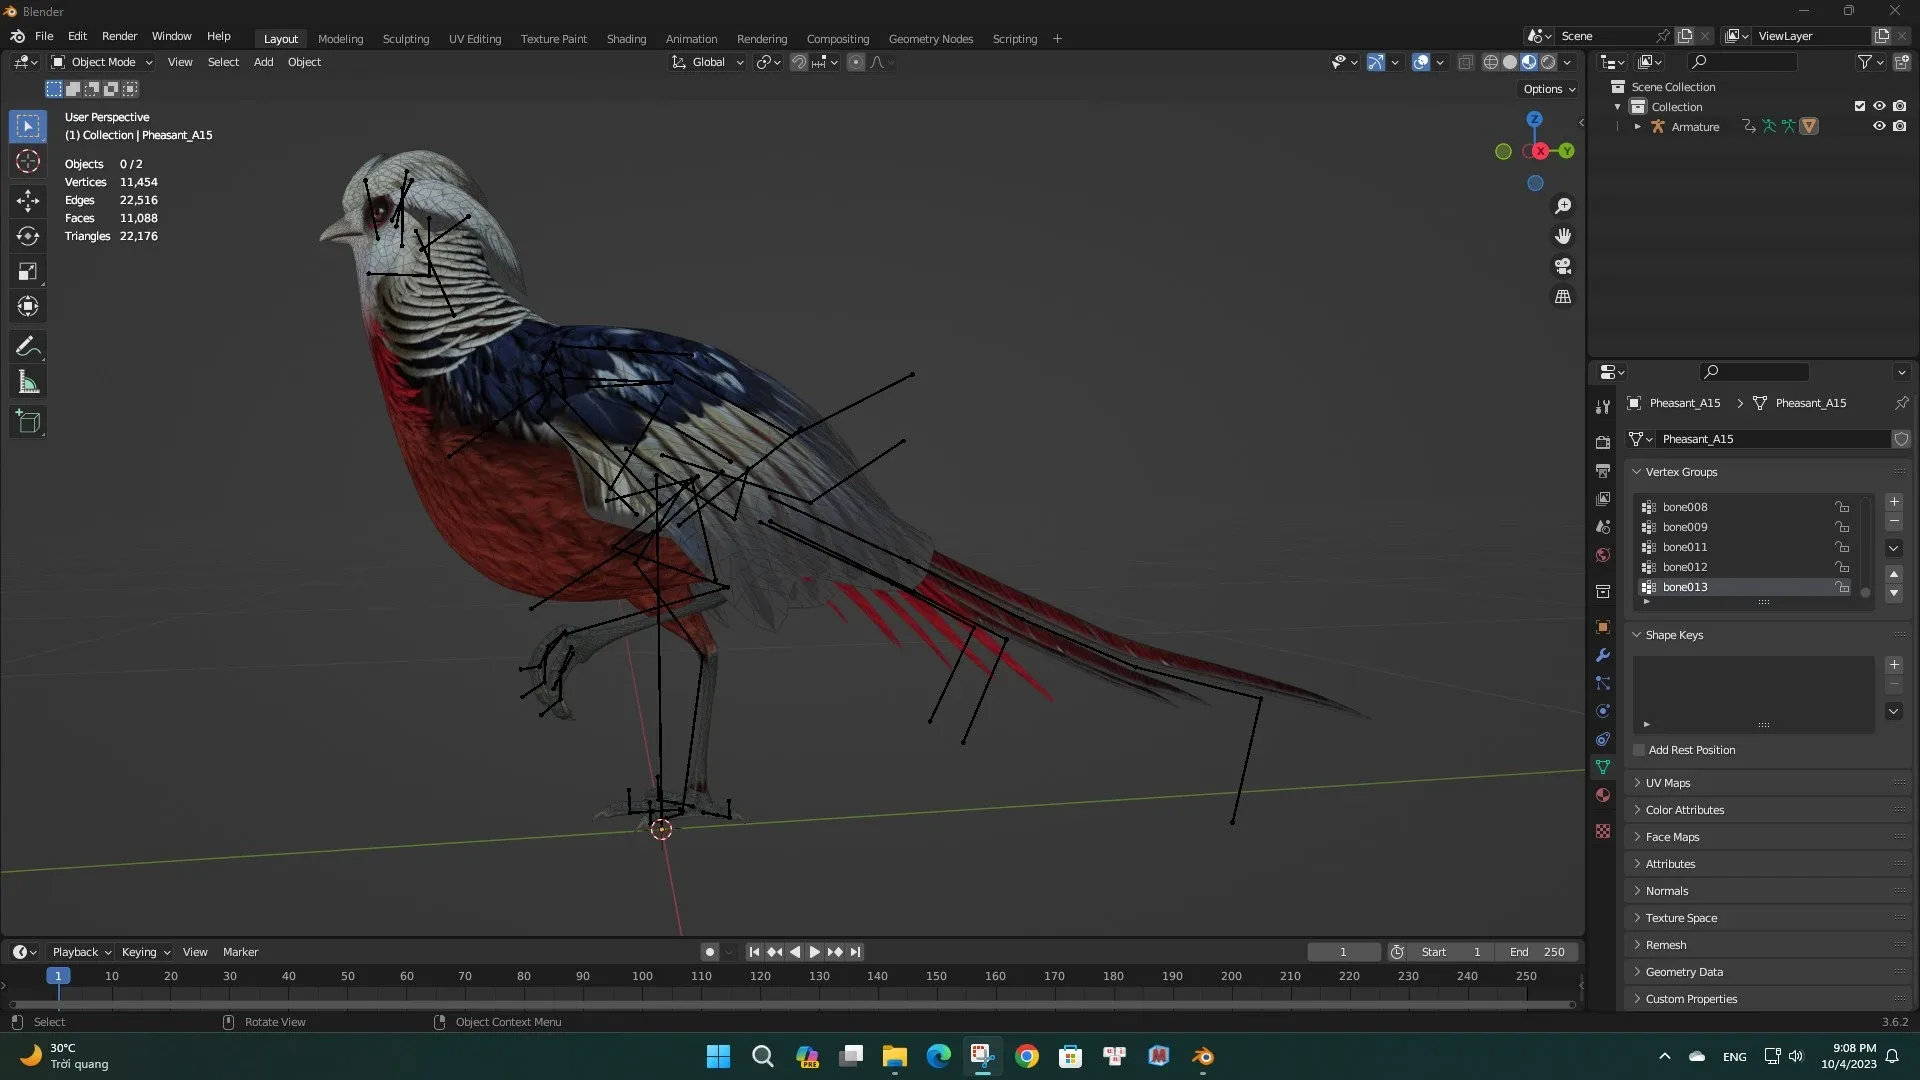The image size is (1920, 1080).
Task: Collapse the Vertex Groups panel
Action: pos(1637,472)
